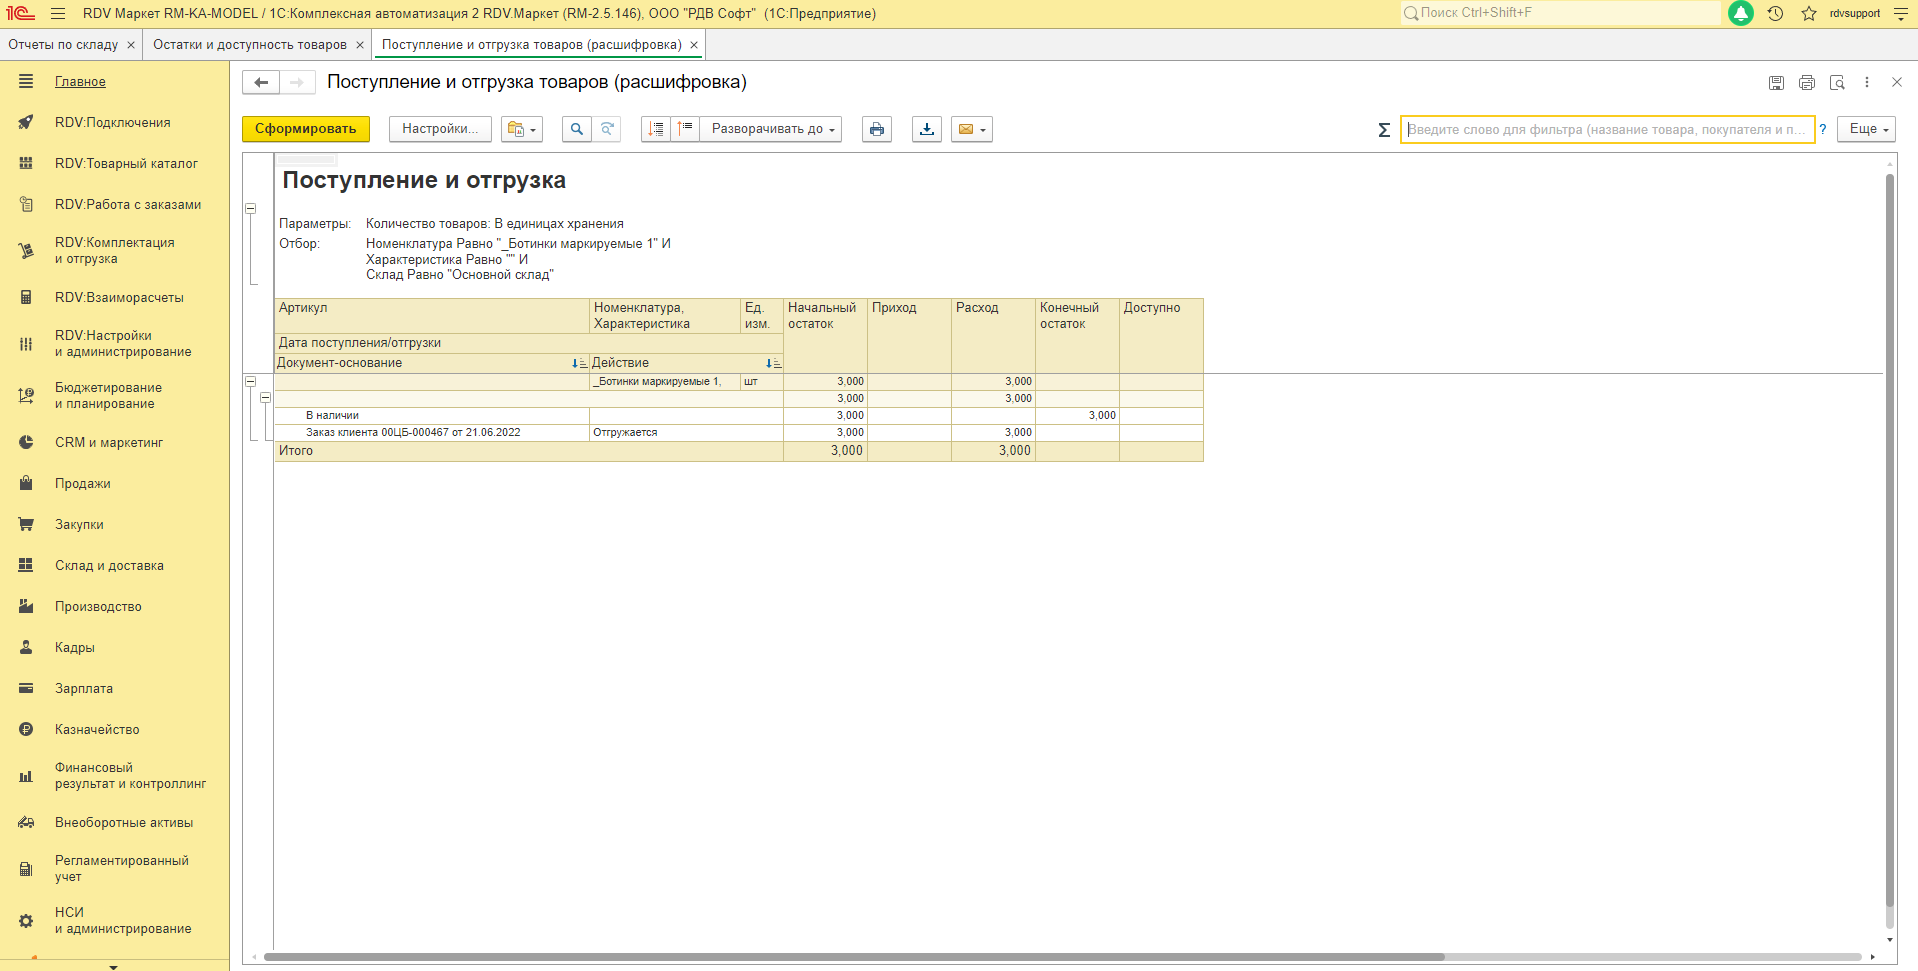Click the save-to-file download arrow icon
1918x971 pixels.
927,129
